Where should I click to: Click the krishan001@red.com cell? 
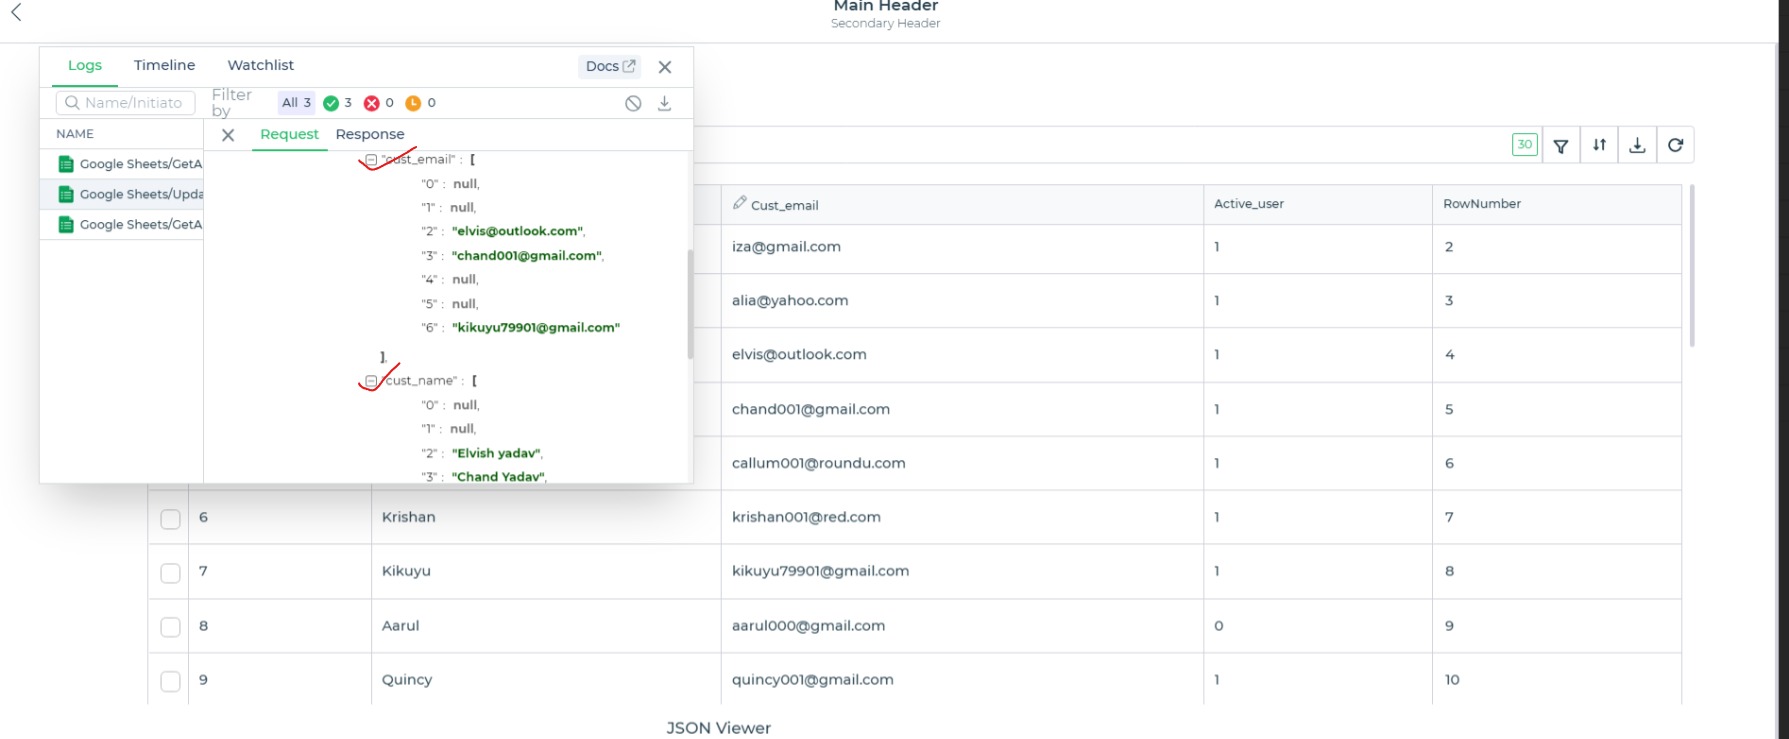click(x=962, y=517)
